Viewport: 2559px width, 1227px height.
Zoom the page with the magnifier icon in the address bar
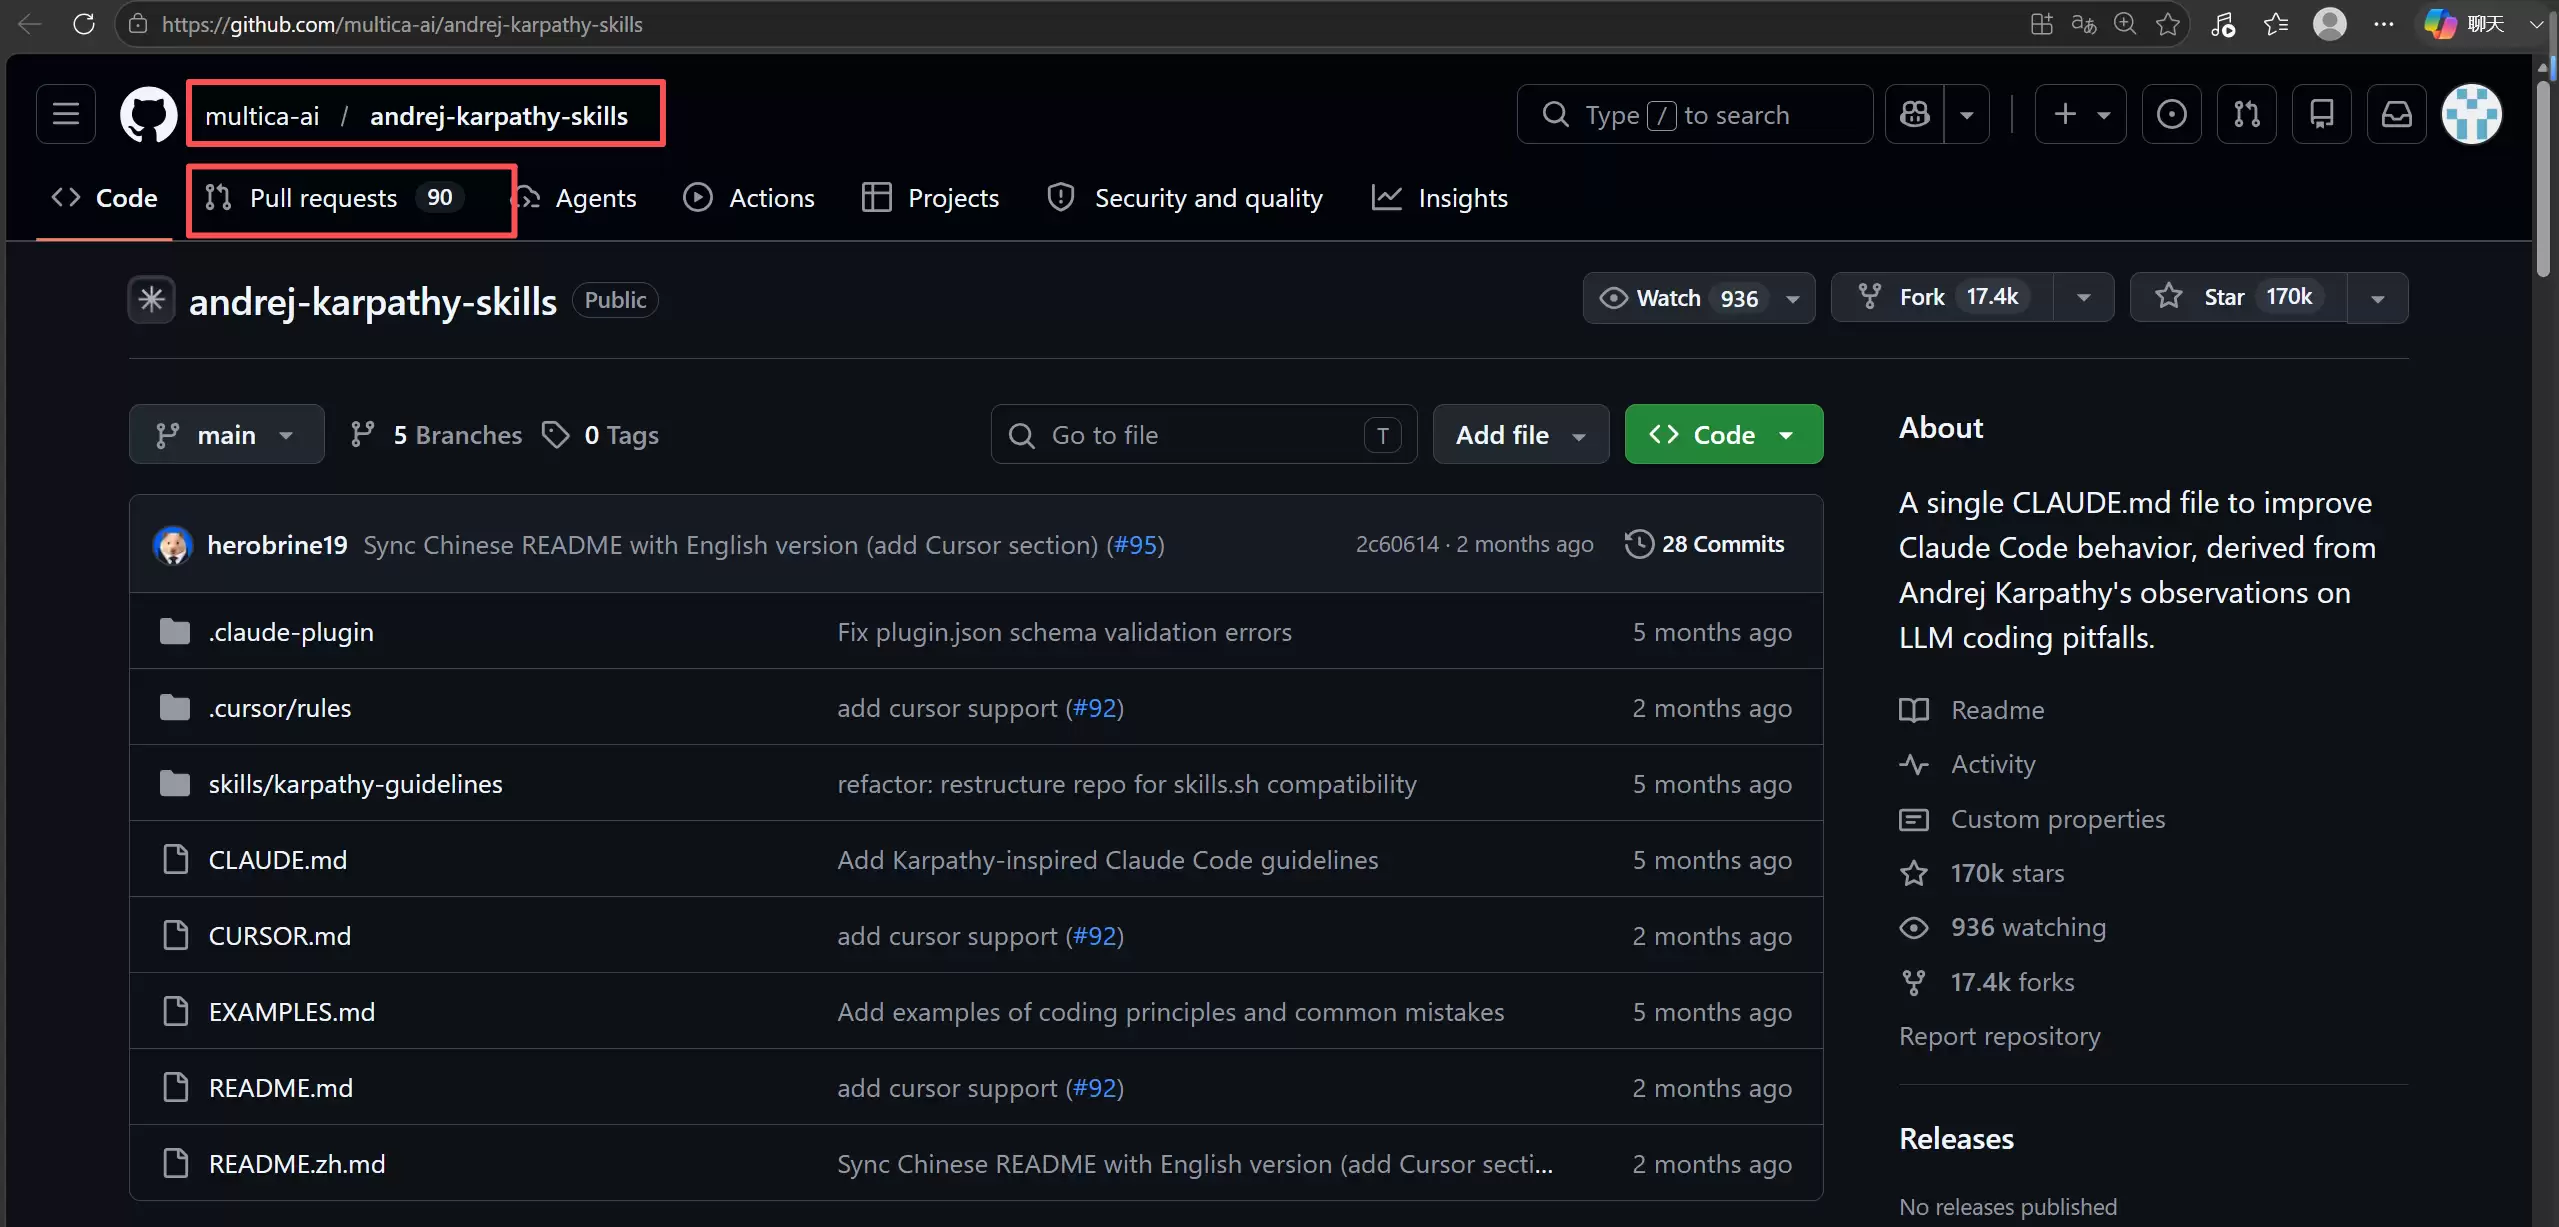2125,24
